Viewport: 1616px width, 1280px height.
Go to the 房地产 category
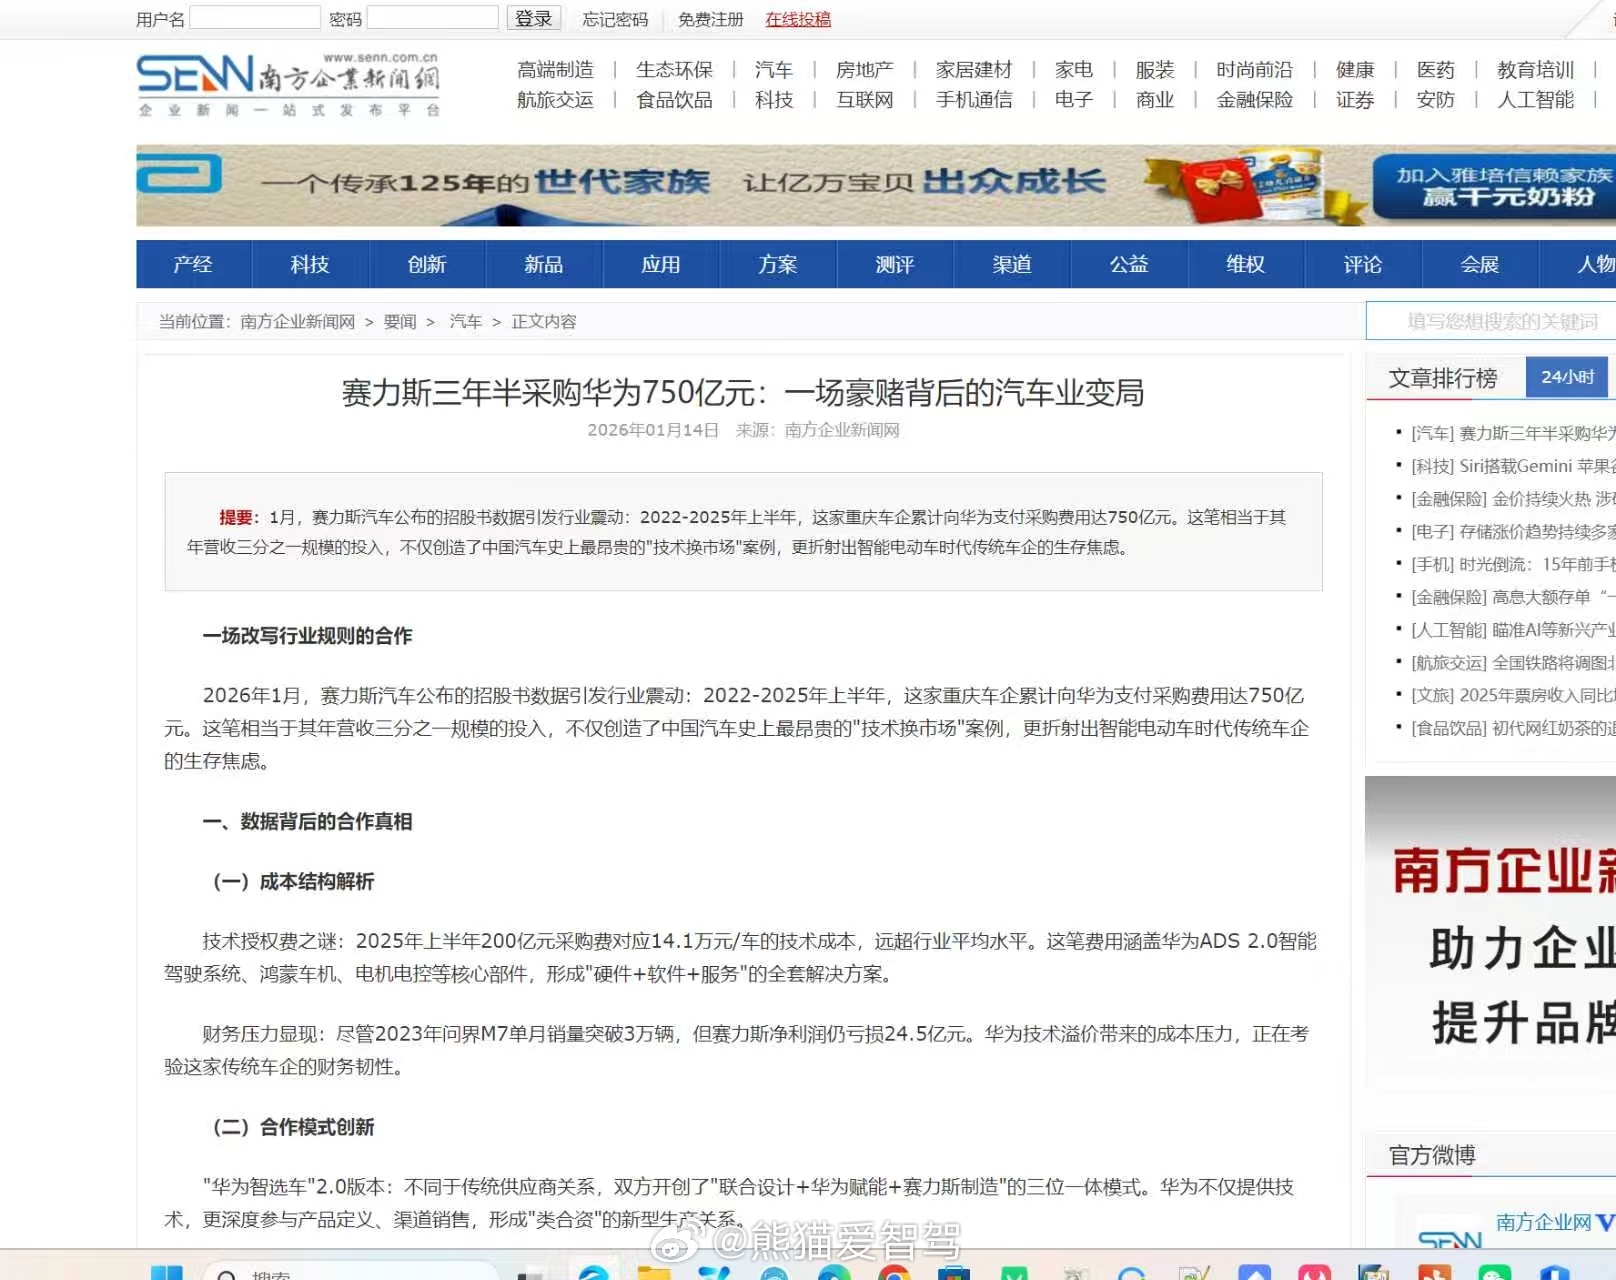pos(864,70)
